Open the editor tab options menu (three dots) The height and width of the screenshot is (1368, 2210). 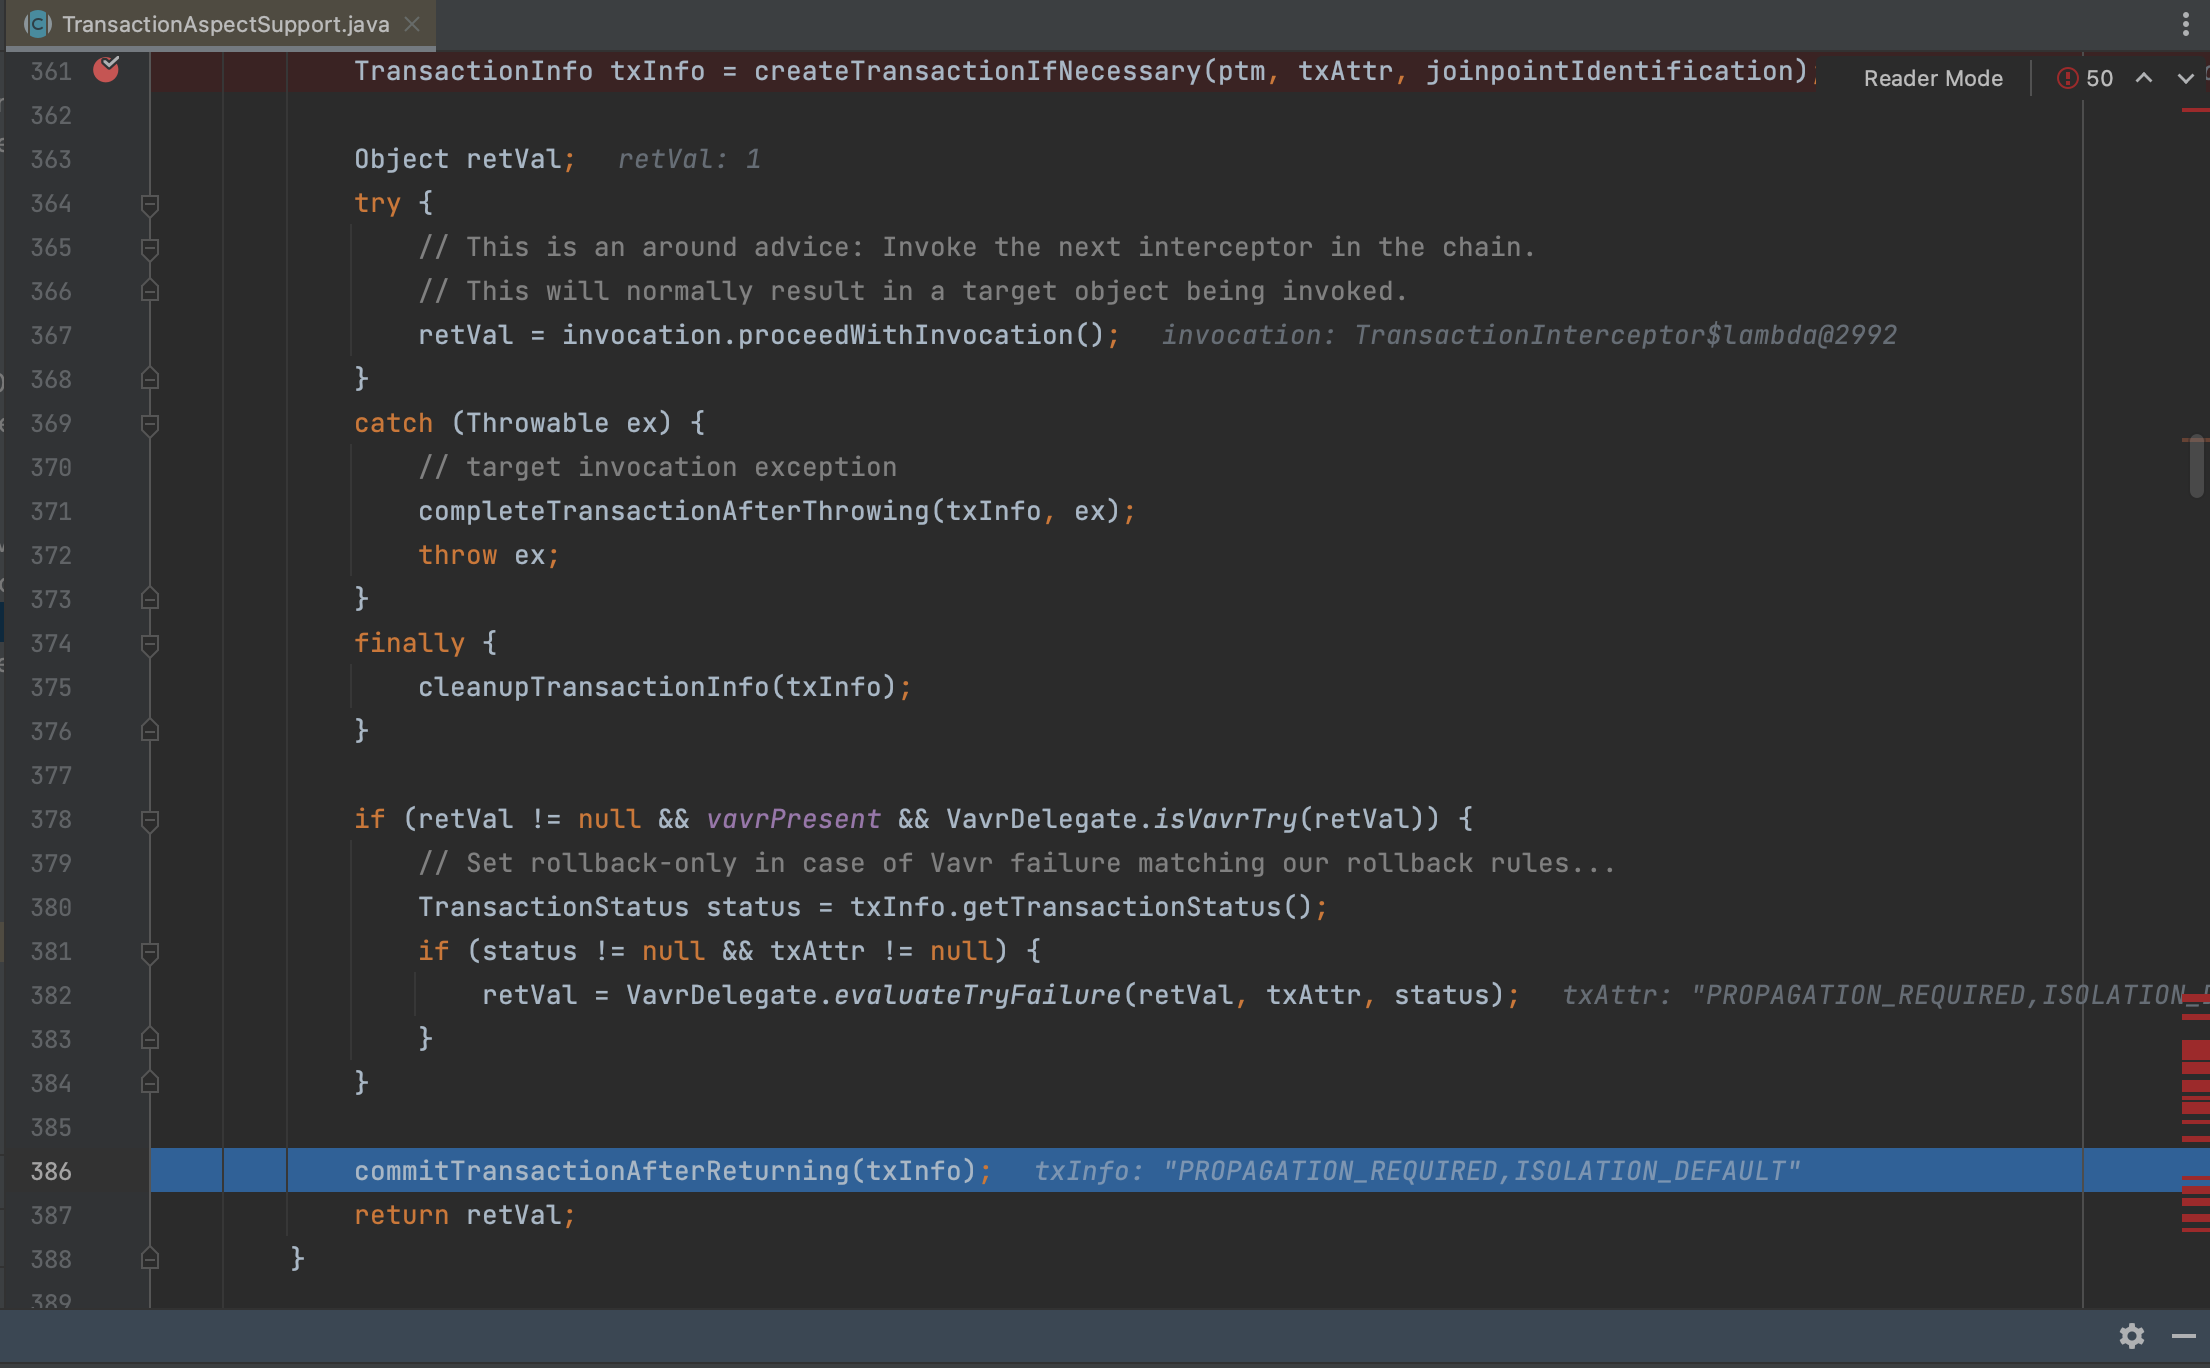click(x=2185, y=24)
